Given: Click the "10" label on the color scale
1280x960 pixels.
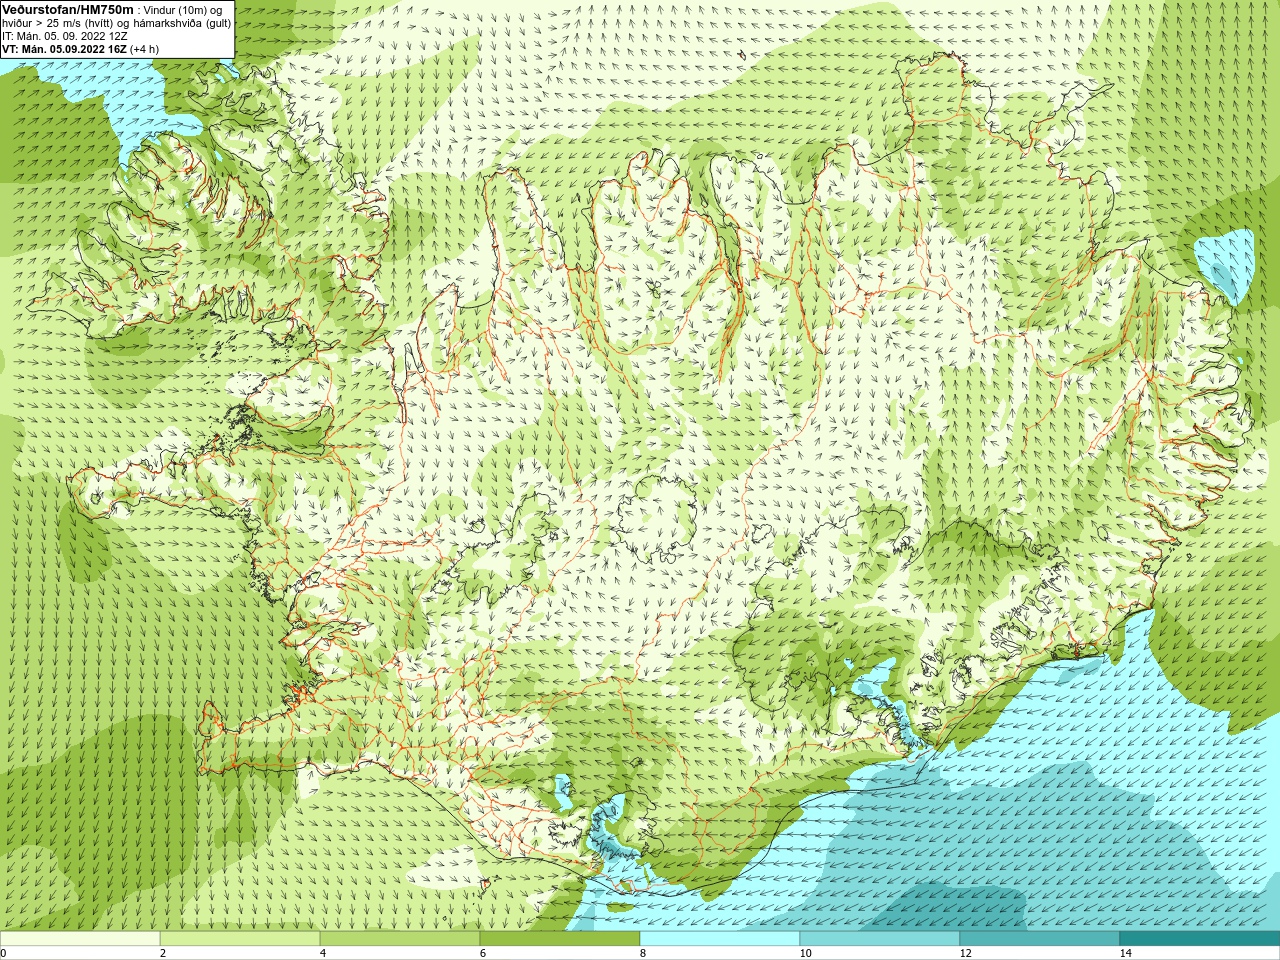Looking at the screenshot, I should (x=805, y=953).
